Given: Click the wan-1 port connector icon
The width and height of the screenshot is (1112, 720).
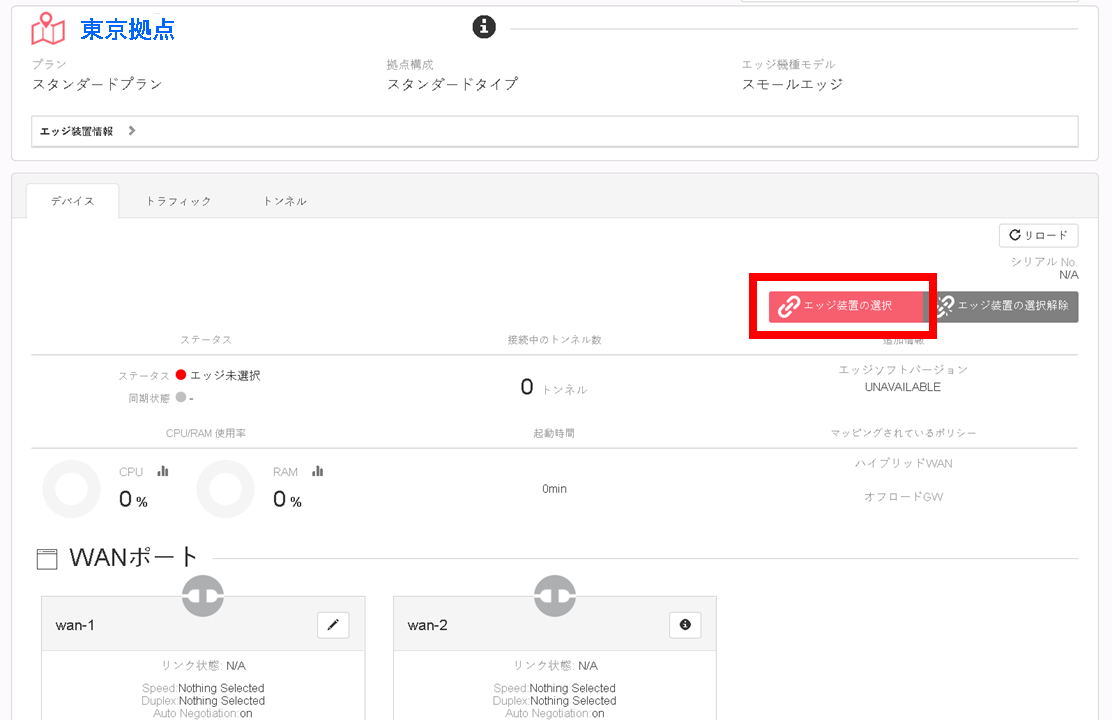Looking at the screenshot, I should tap(203, 596).
